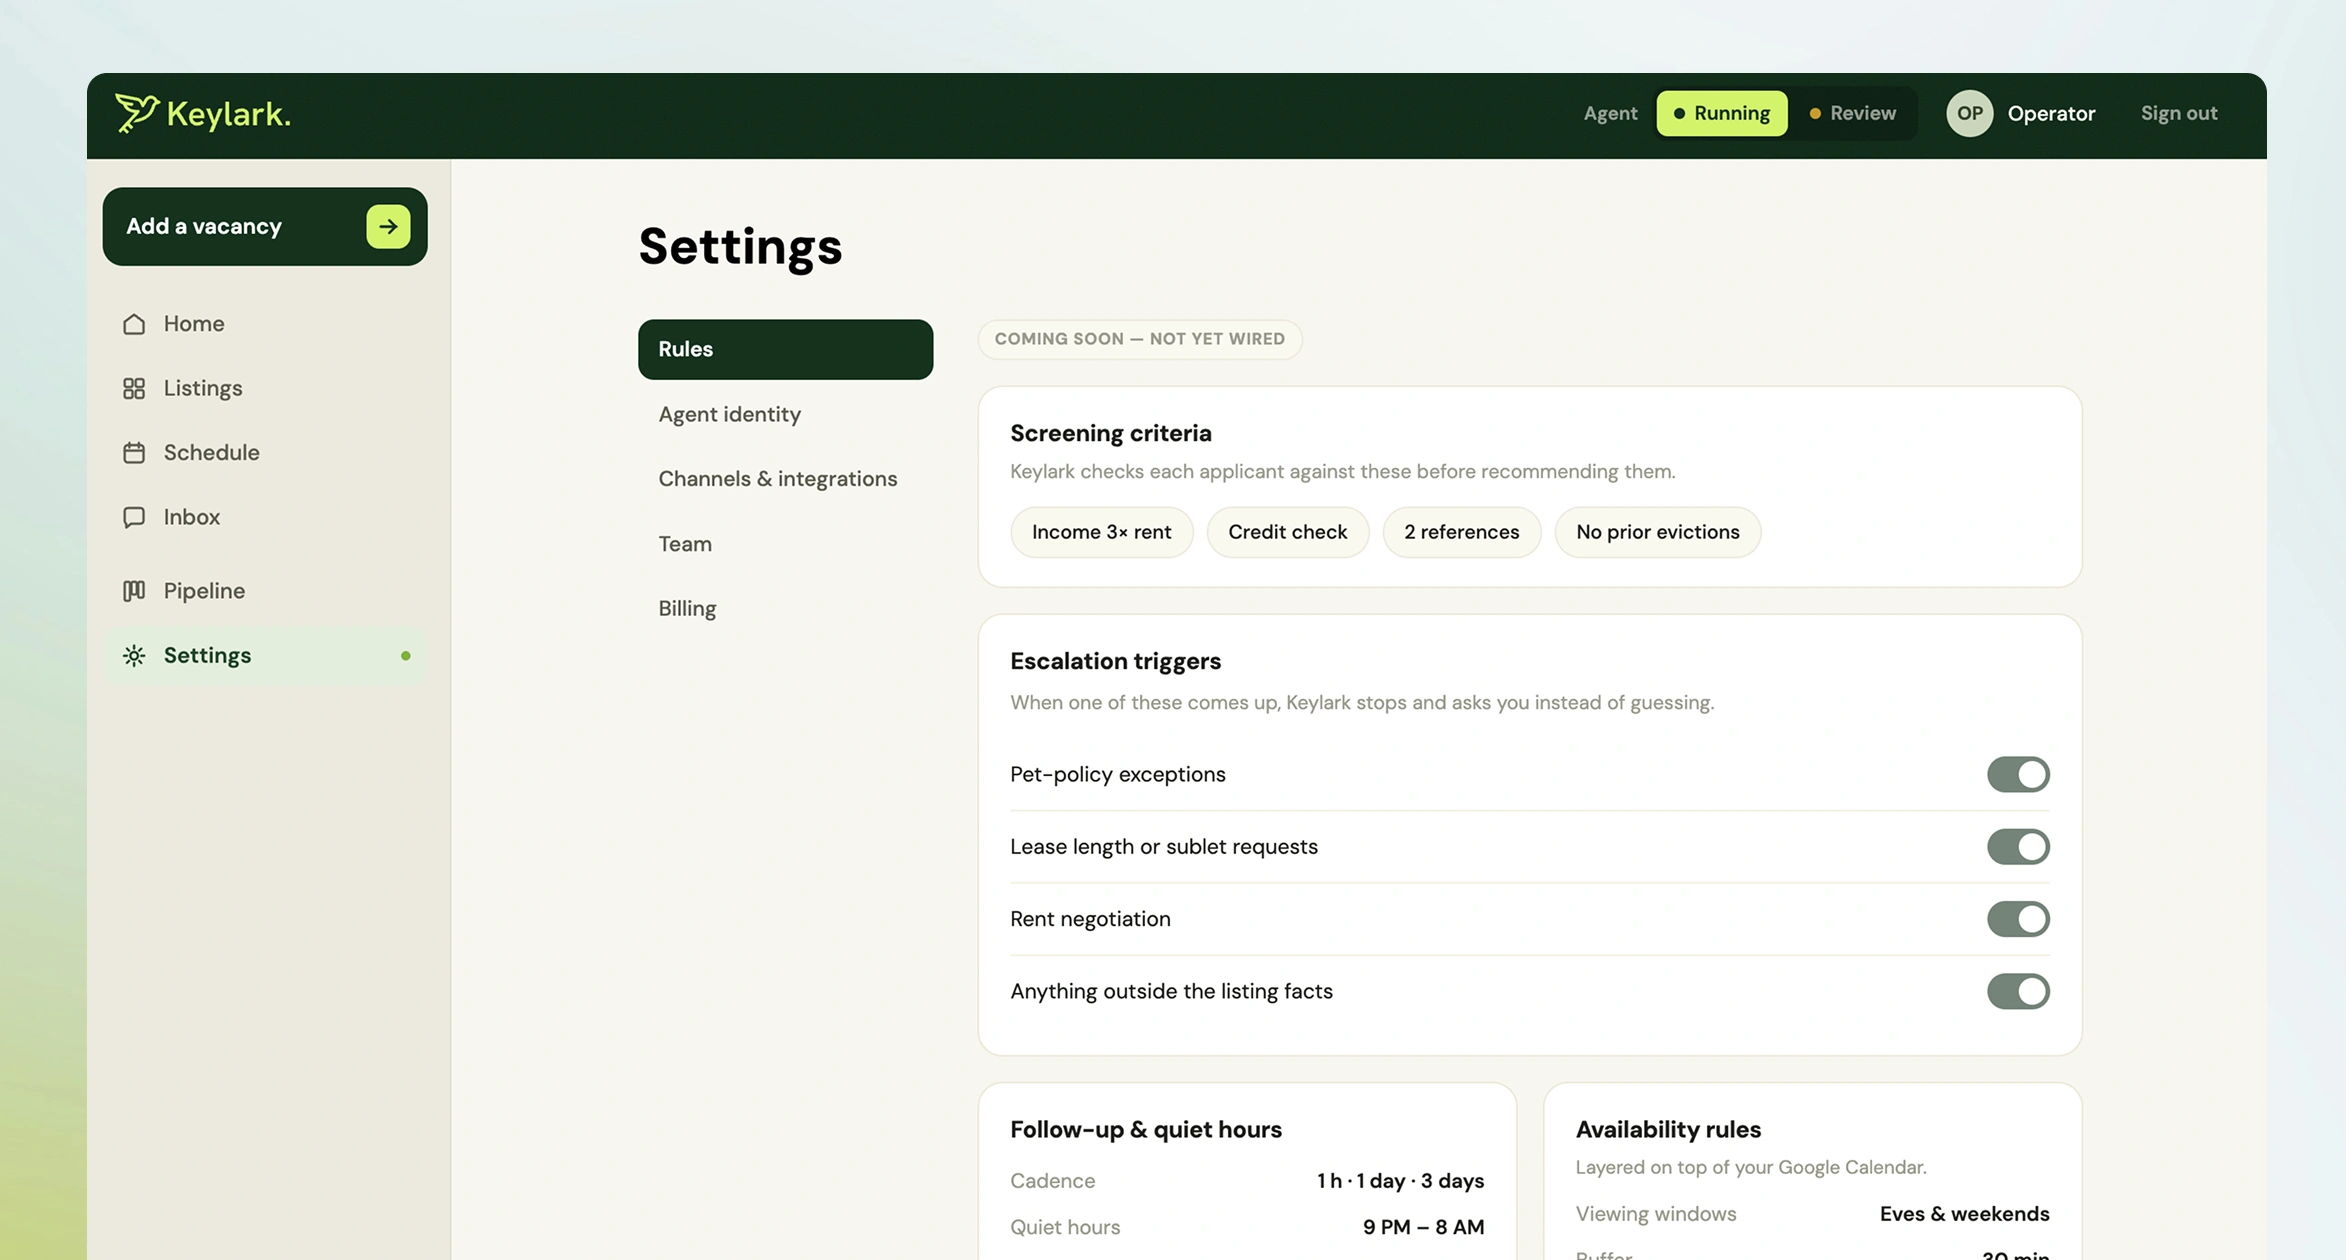Open Inbox from the sidebar
The width and height of the screenshot is (2346, 1260).
point(265,517)
